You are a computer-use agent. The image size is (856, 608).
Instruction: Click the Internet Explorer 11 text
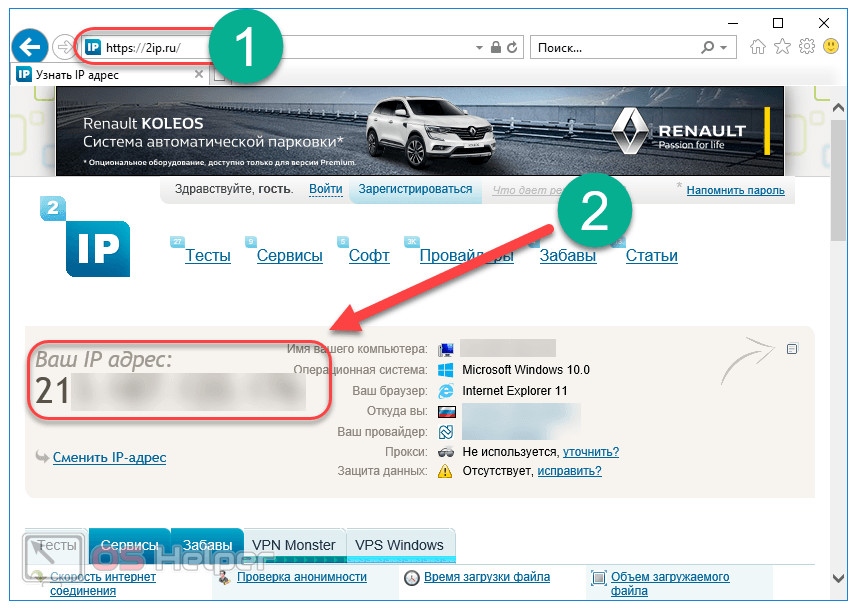click(515, 391)
